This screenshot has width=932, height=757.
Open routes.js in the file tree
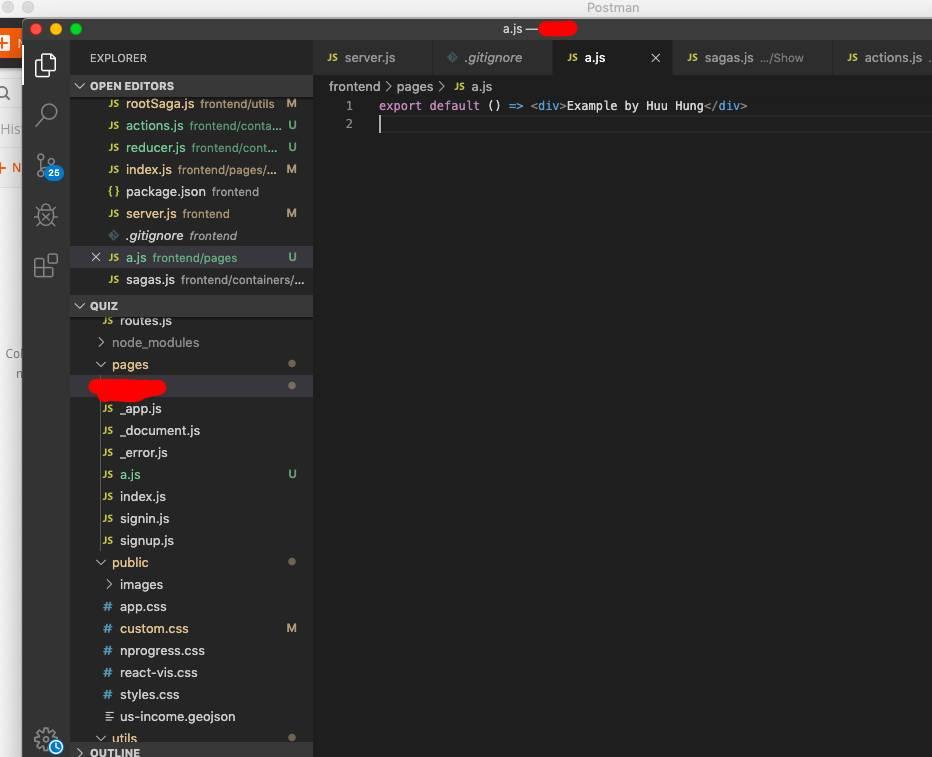tap(191, 321)
